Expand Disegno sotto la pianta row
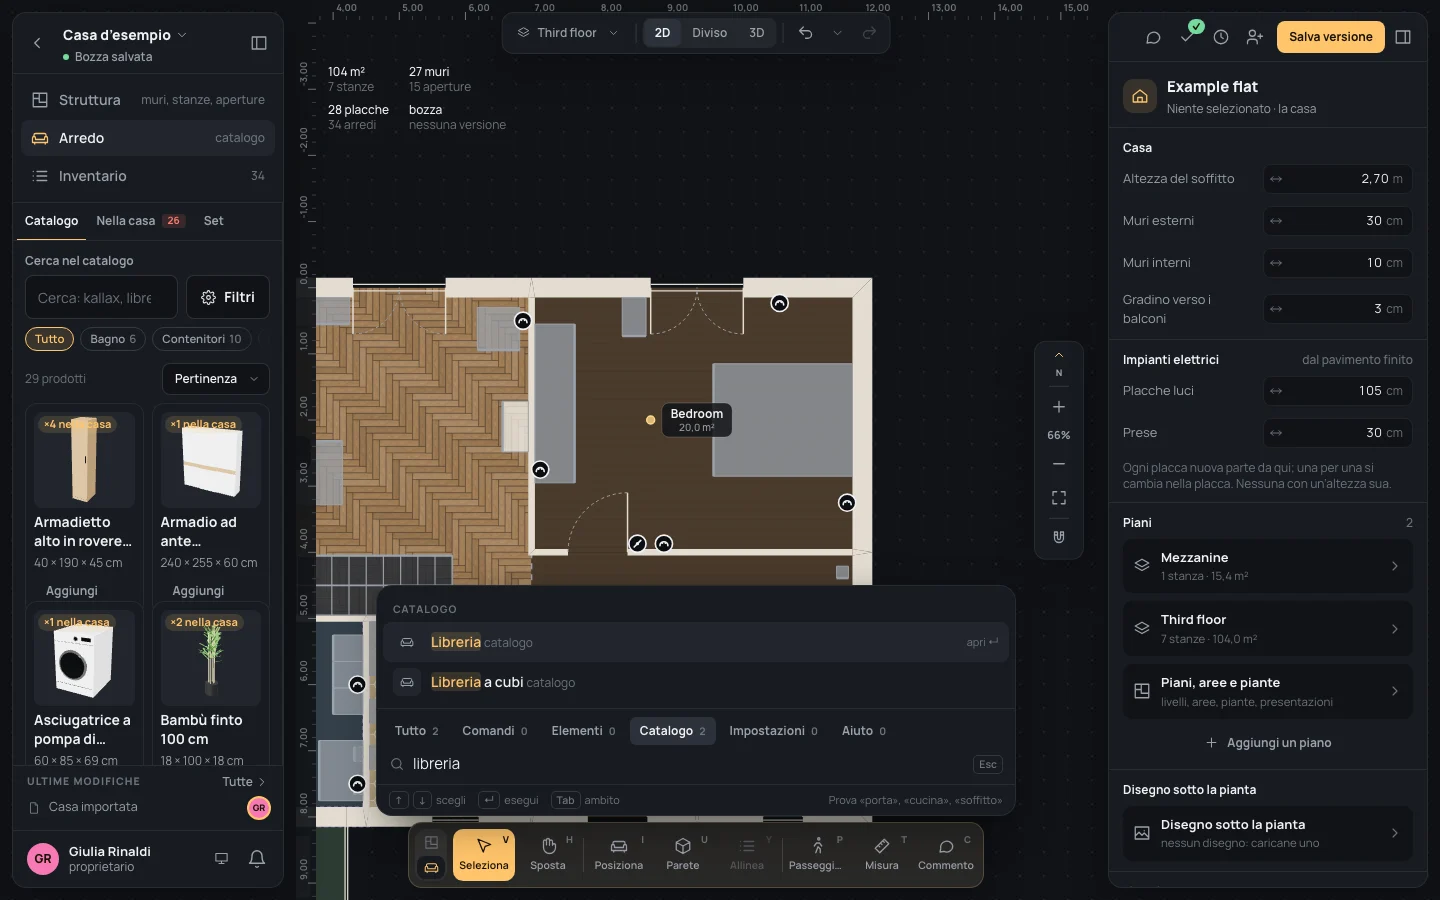1440x900 pixels. (1267, 833)
